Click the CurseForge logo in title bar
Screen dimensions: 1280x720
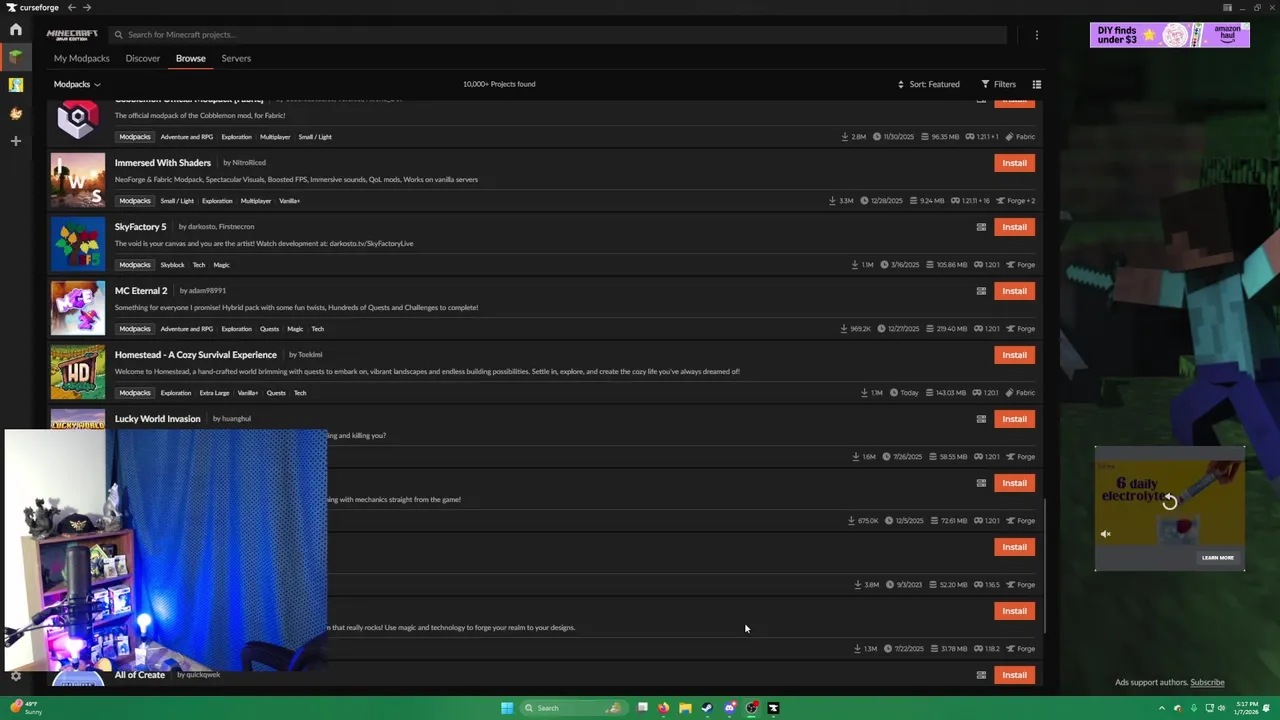pyautogui.click(x=32, y=8)
